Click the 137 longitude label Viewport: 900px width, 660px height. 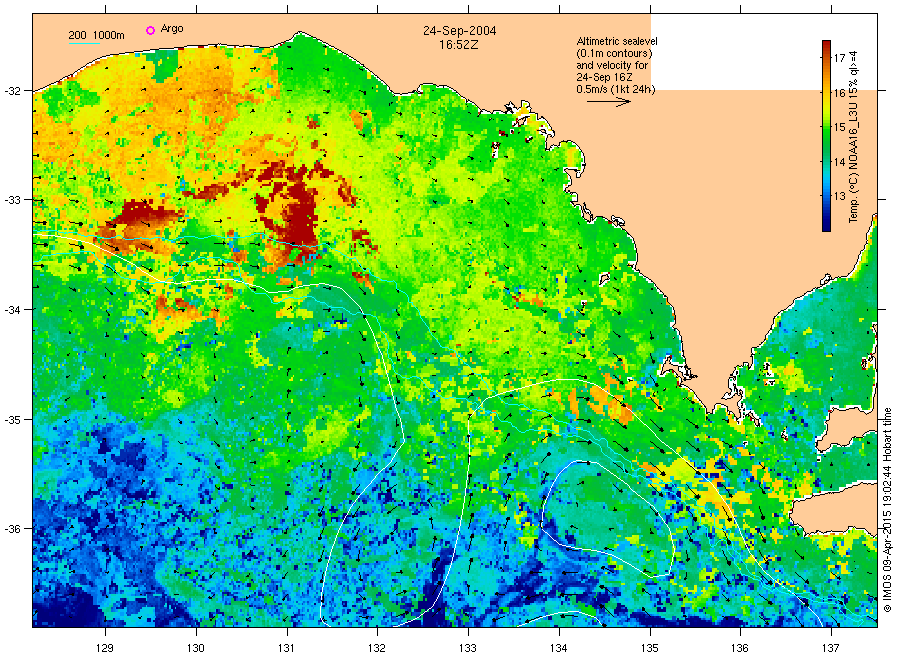831,648
